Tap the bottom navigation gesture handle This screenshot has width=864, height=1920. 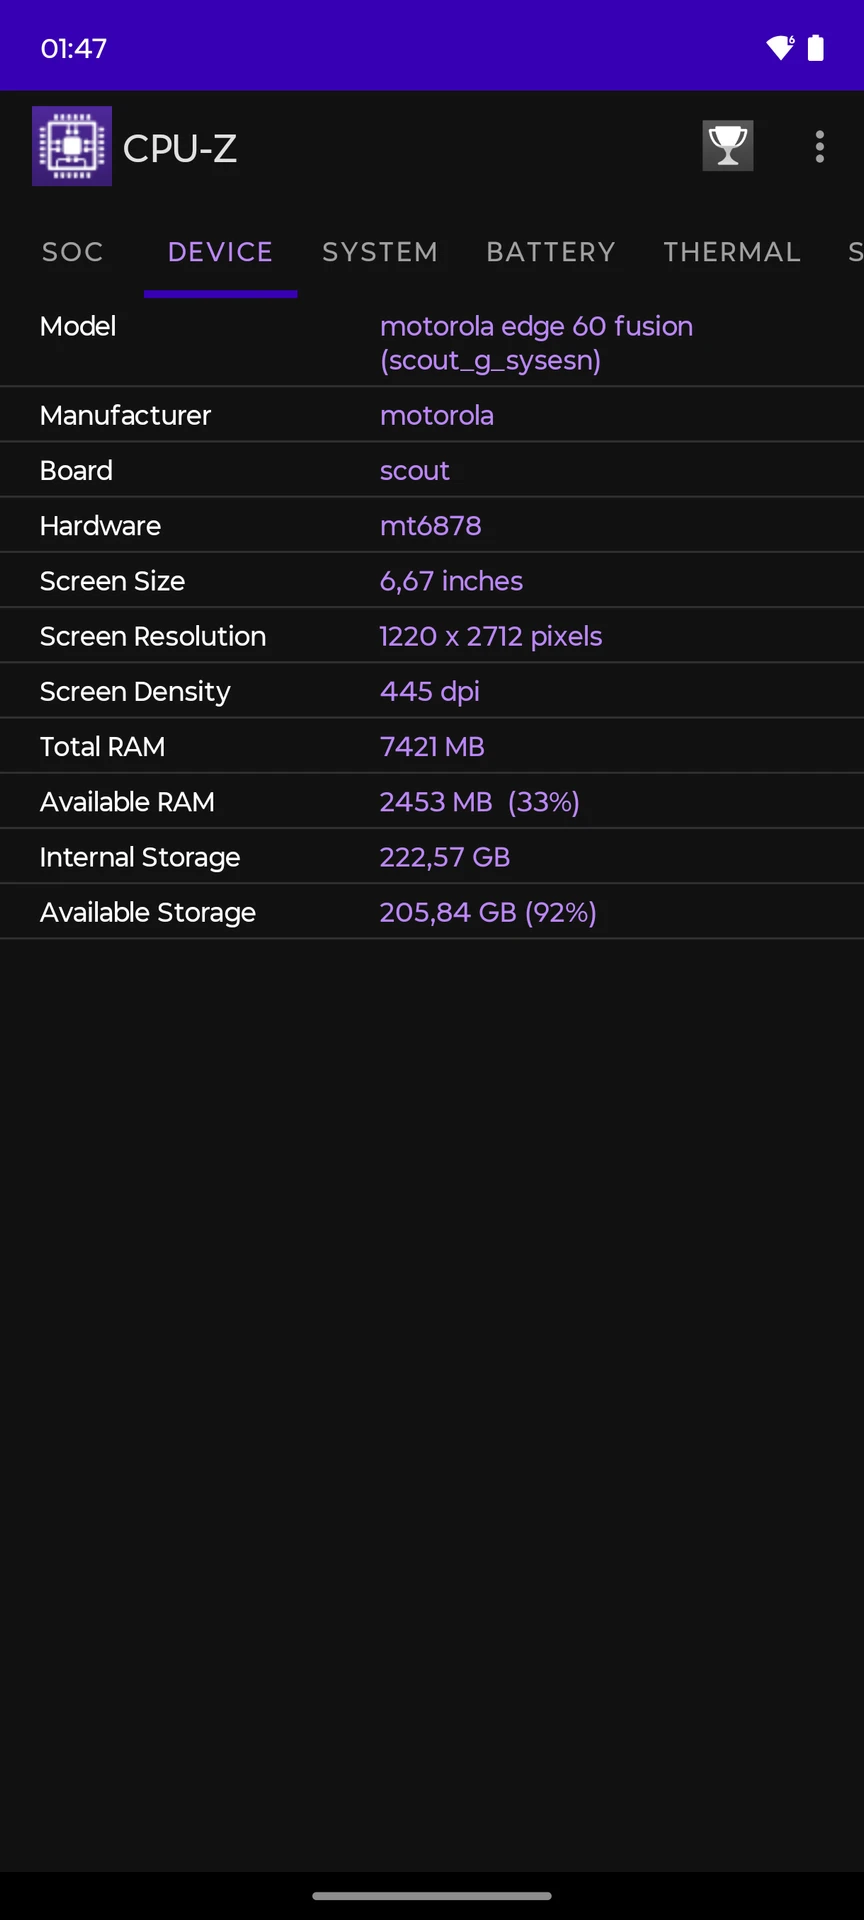click(x=432, y=1895)
